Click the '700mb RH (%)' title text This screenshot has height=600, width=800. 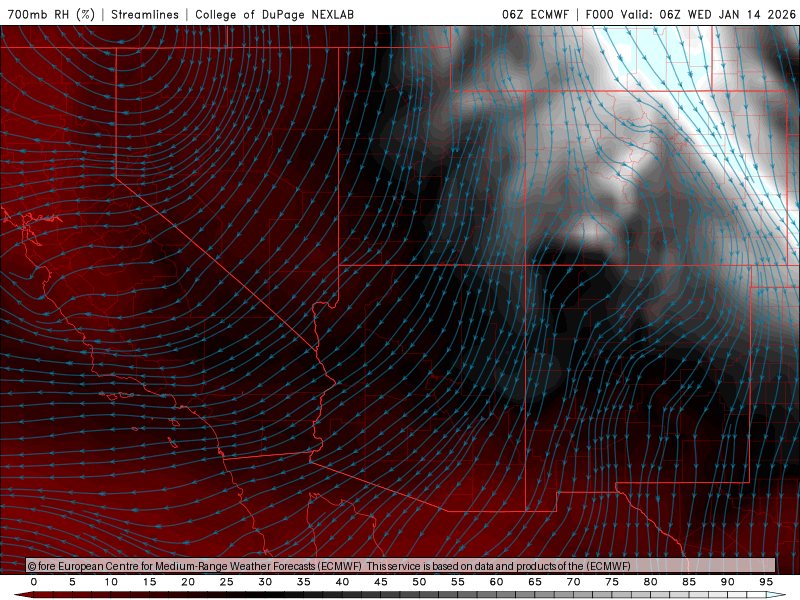pos(52,14)
